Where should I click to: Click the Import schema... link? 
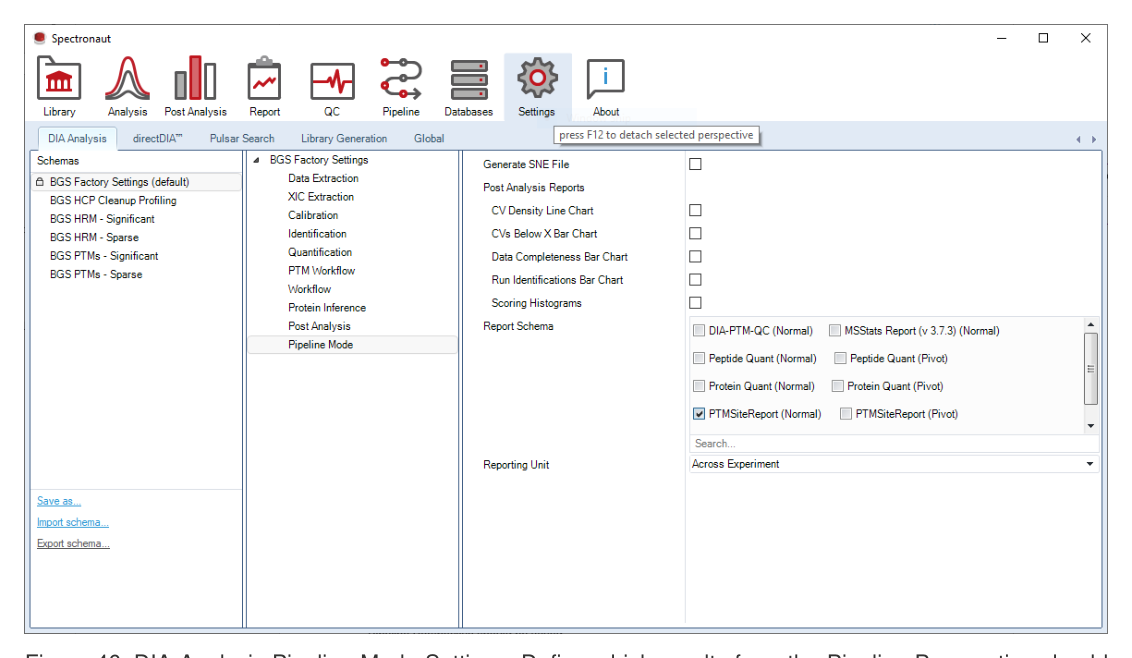[x=73, y=522]
